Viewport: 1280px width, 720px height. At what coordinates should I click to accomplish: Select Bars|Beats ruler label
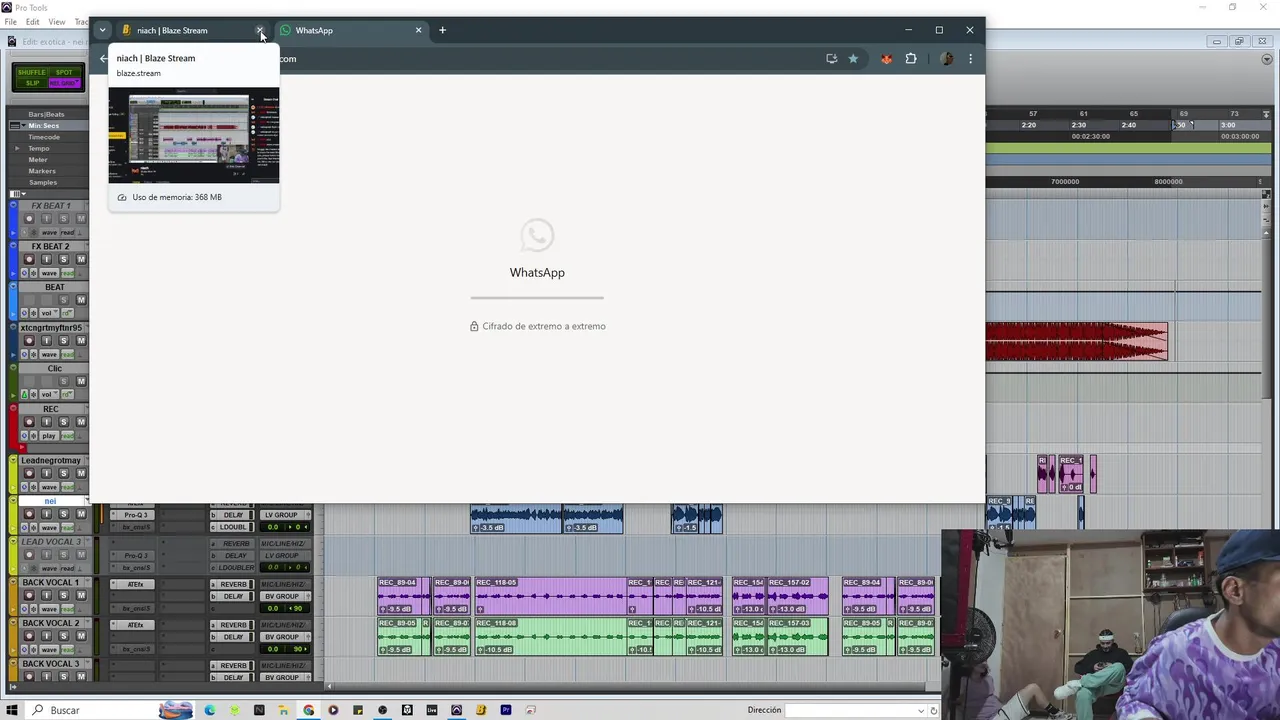46,114
